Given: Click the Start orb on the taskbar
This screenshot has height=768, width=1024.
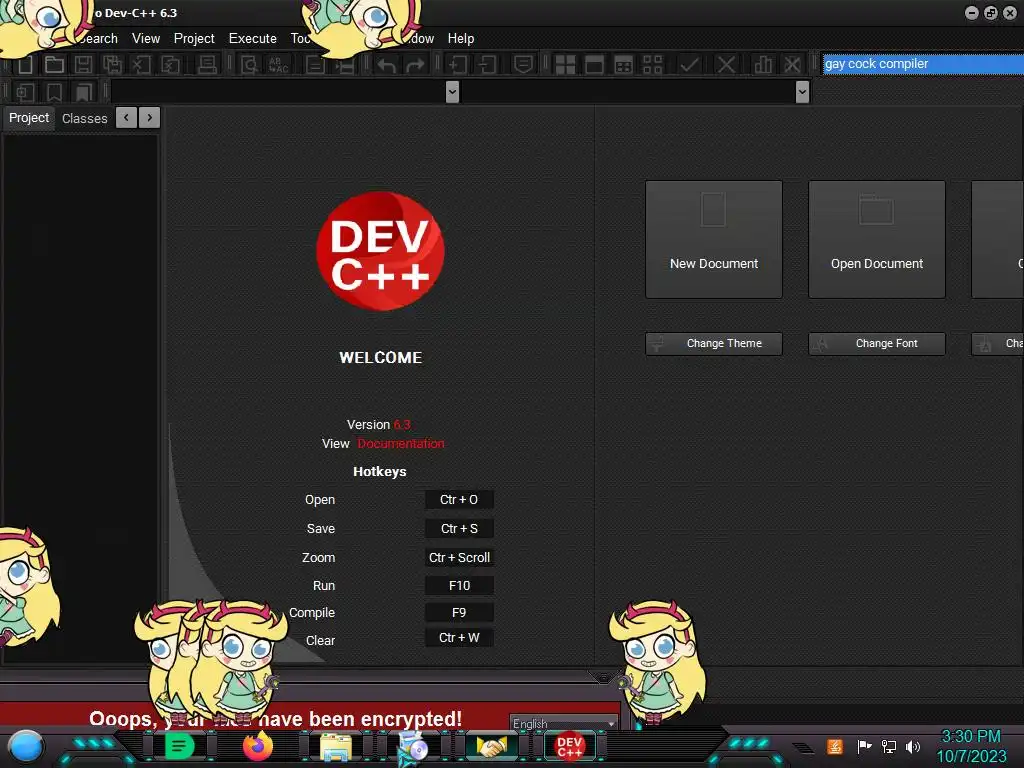Looking at the screenshot, I should [x=25, y=747].
